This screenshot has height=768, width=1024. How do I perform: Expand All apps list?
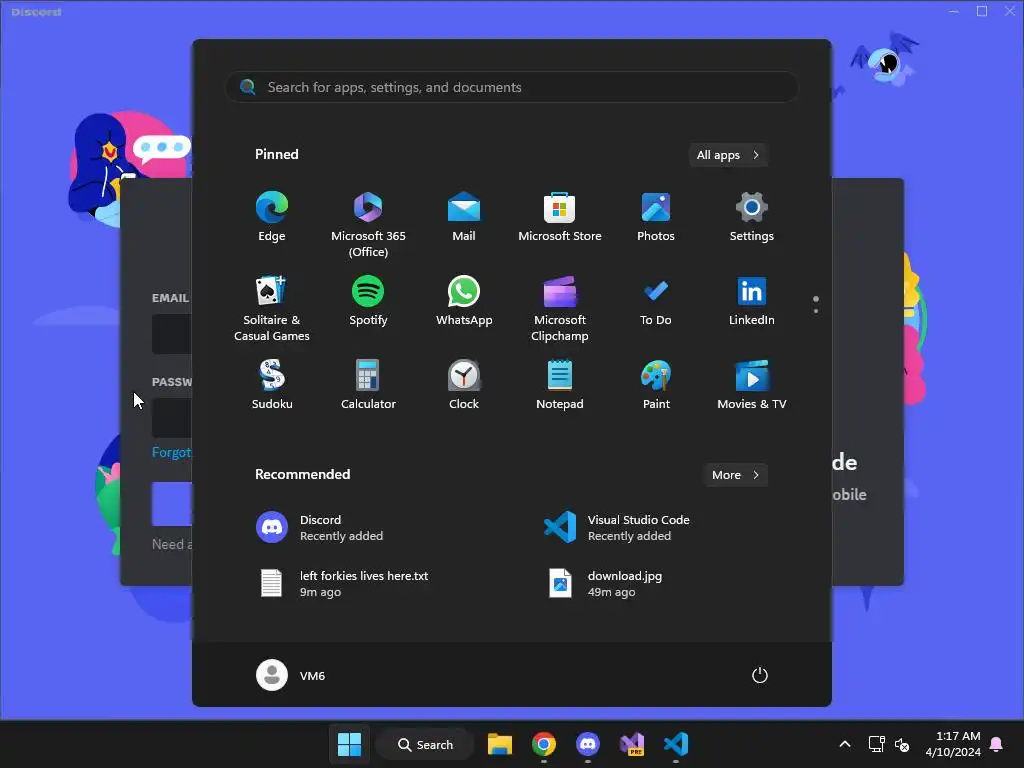[x=728, y=155]
